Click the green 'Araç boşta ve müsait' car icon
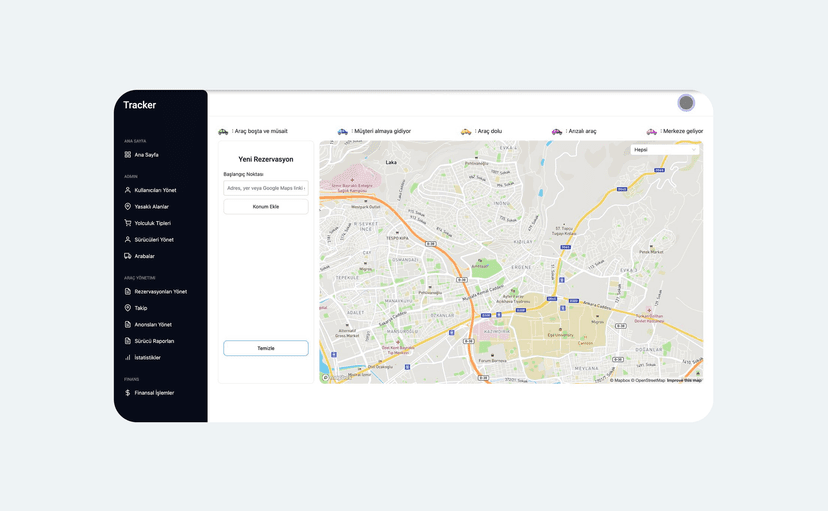 223,131
